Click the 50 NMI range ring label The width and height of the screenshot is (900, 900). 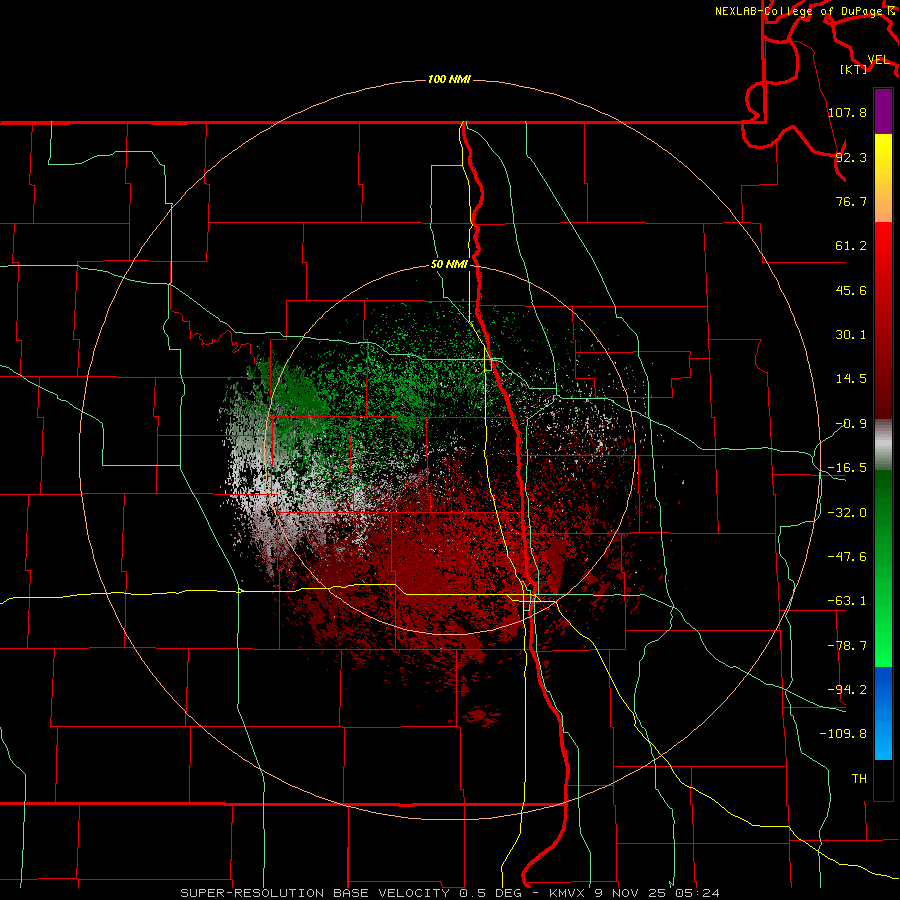click(x=449, y=265)
